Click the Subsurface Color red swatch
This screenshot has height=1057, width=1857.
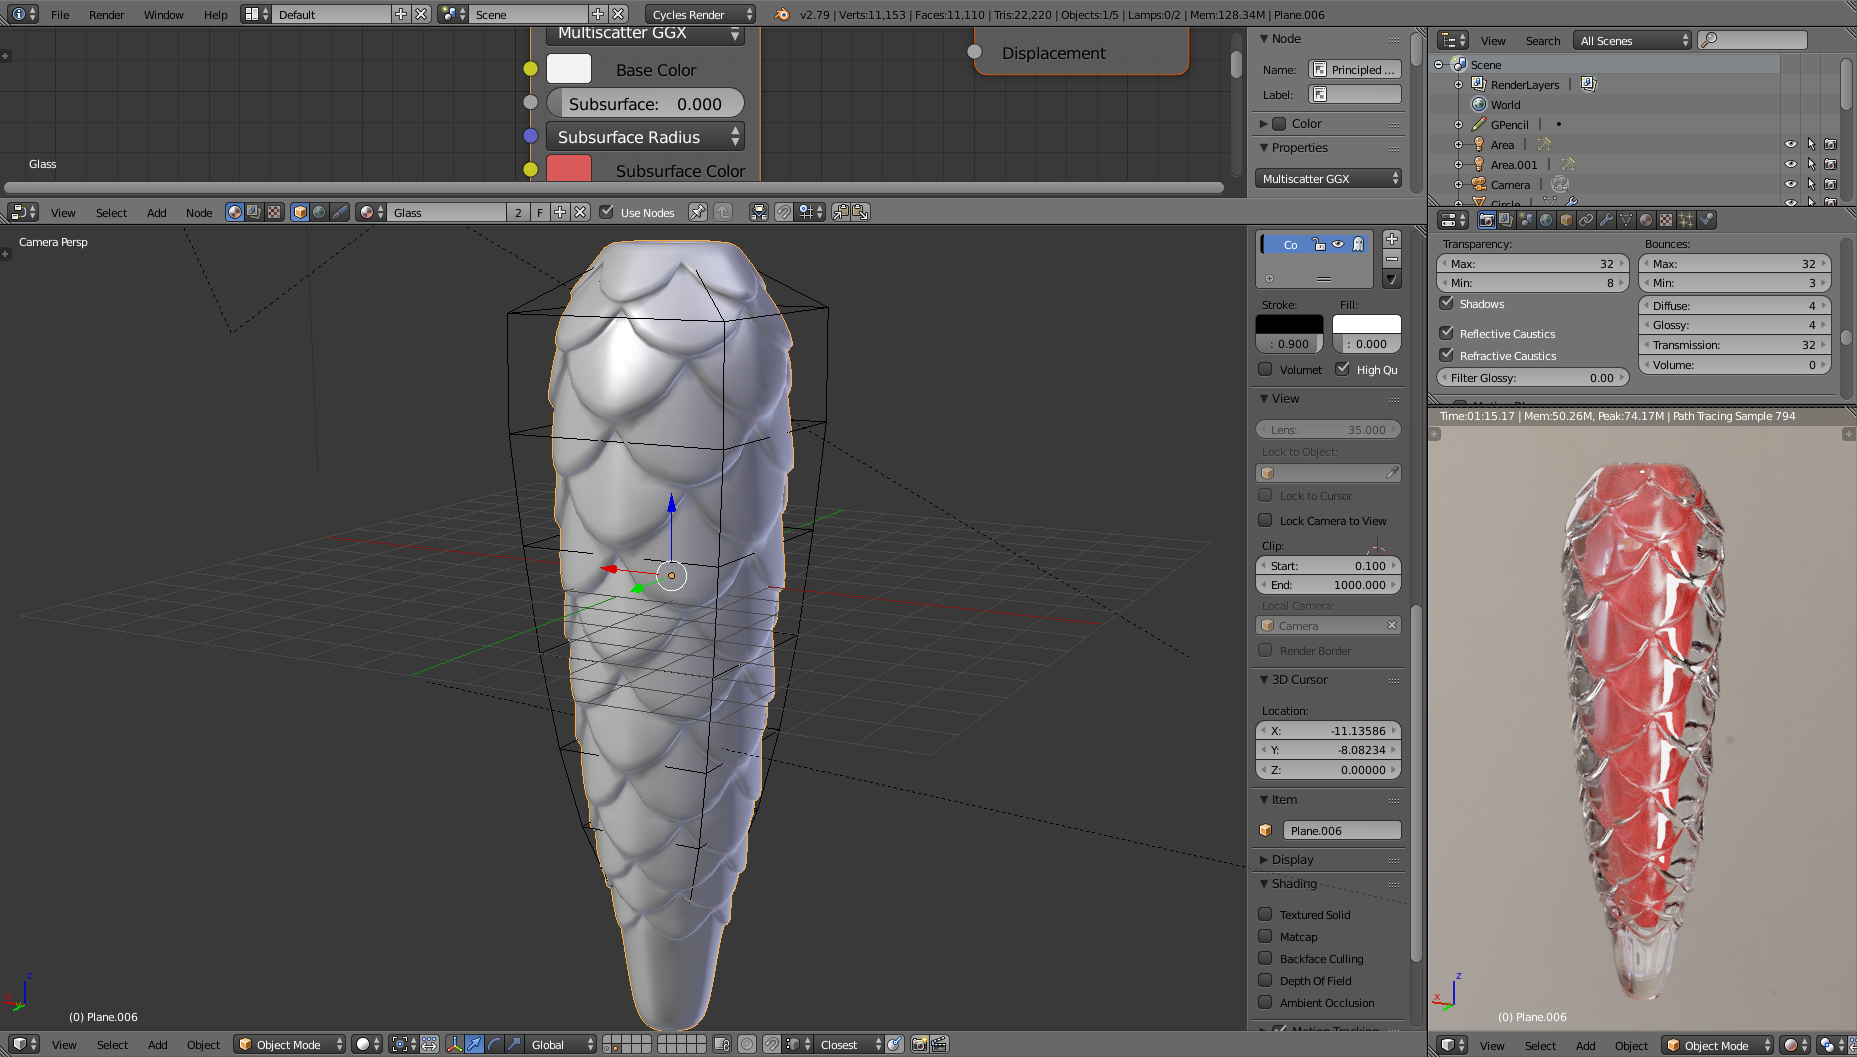pyautogui.click(x=569, y=168)
